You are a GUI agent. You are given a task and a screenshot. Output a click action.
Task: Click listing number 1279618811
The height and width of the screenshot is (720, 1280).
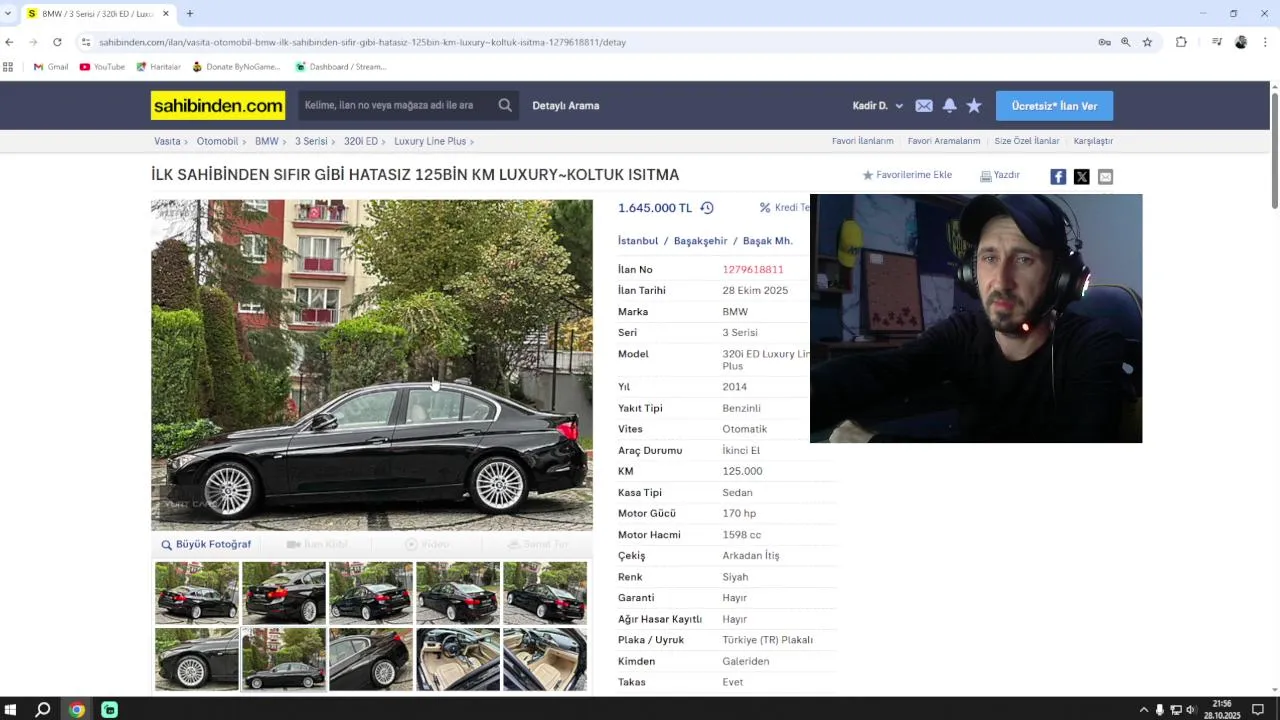(x=753, y=269)
